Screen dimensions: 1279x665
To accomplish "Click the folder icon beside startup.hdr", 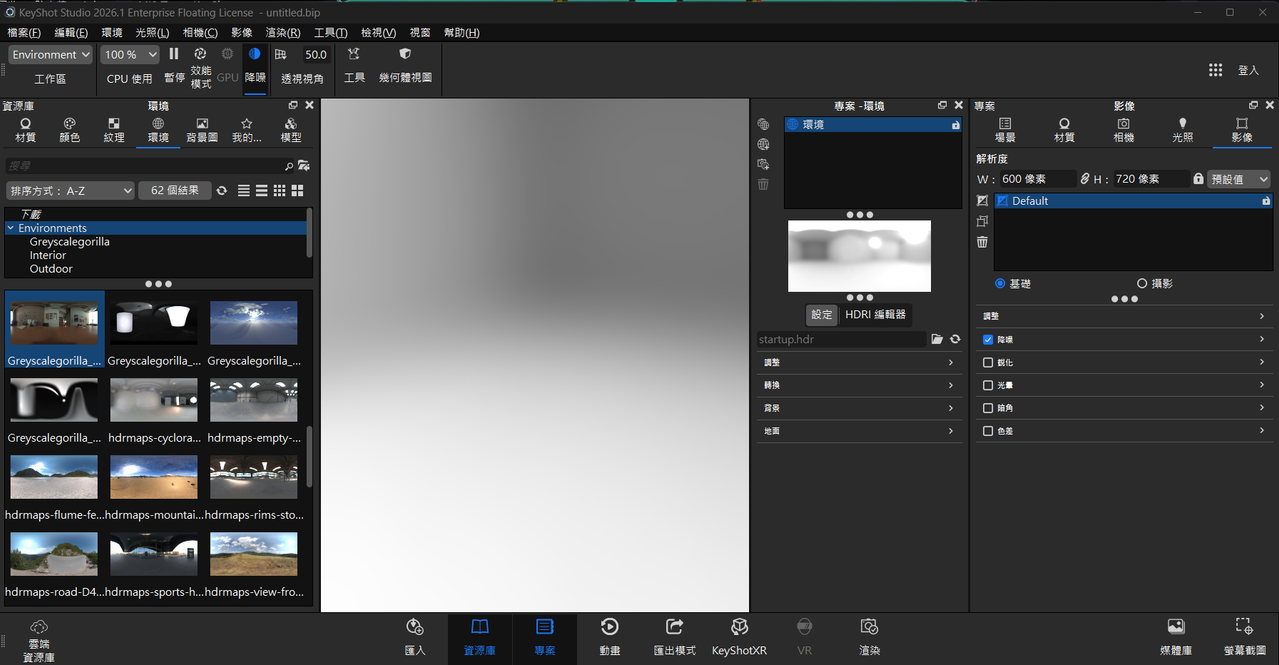I will 937,340.
